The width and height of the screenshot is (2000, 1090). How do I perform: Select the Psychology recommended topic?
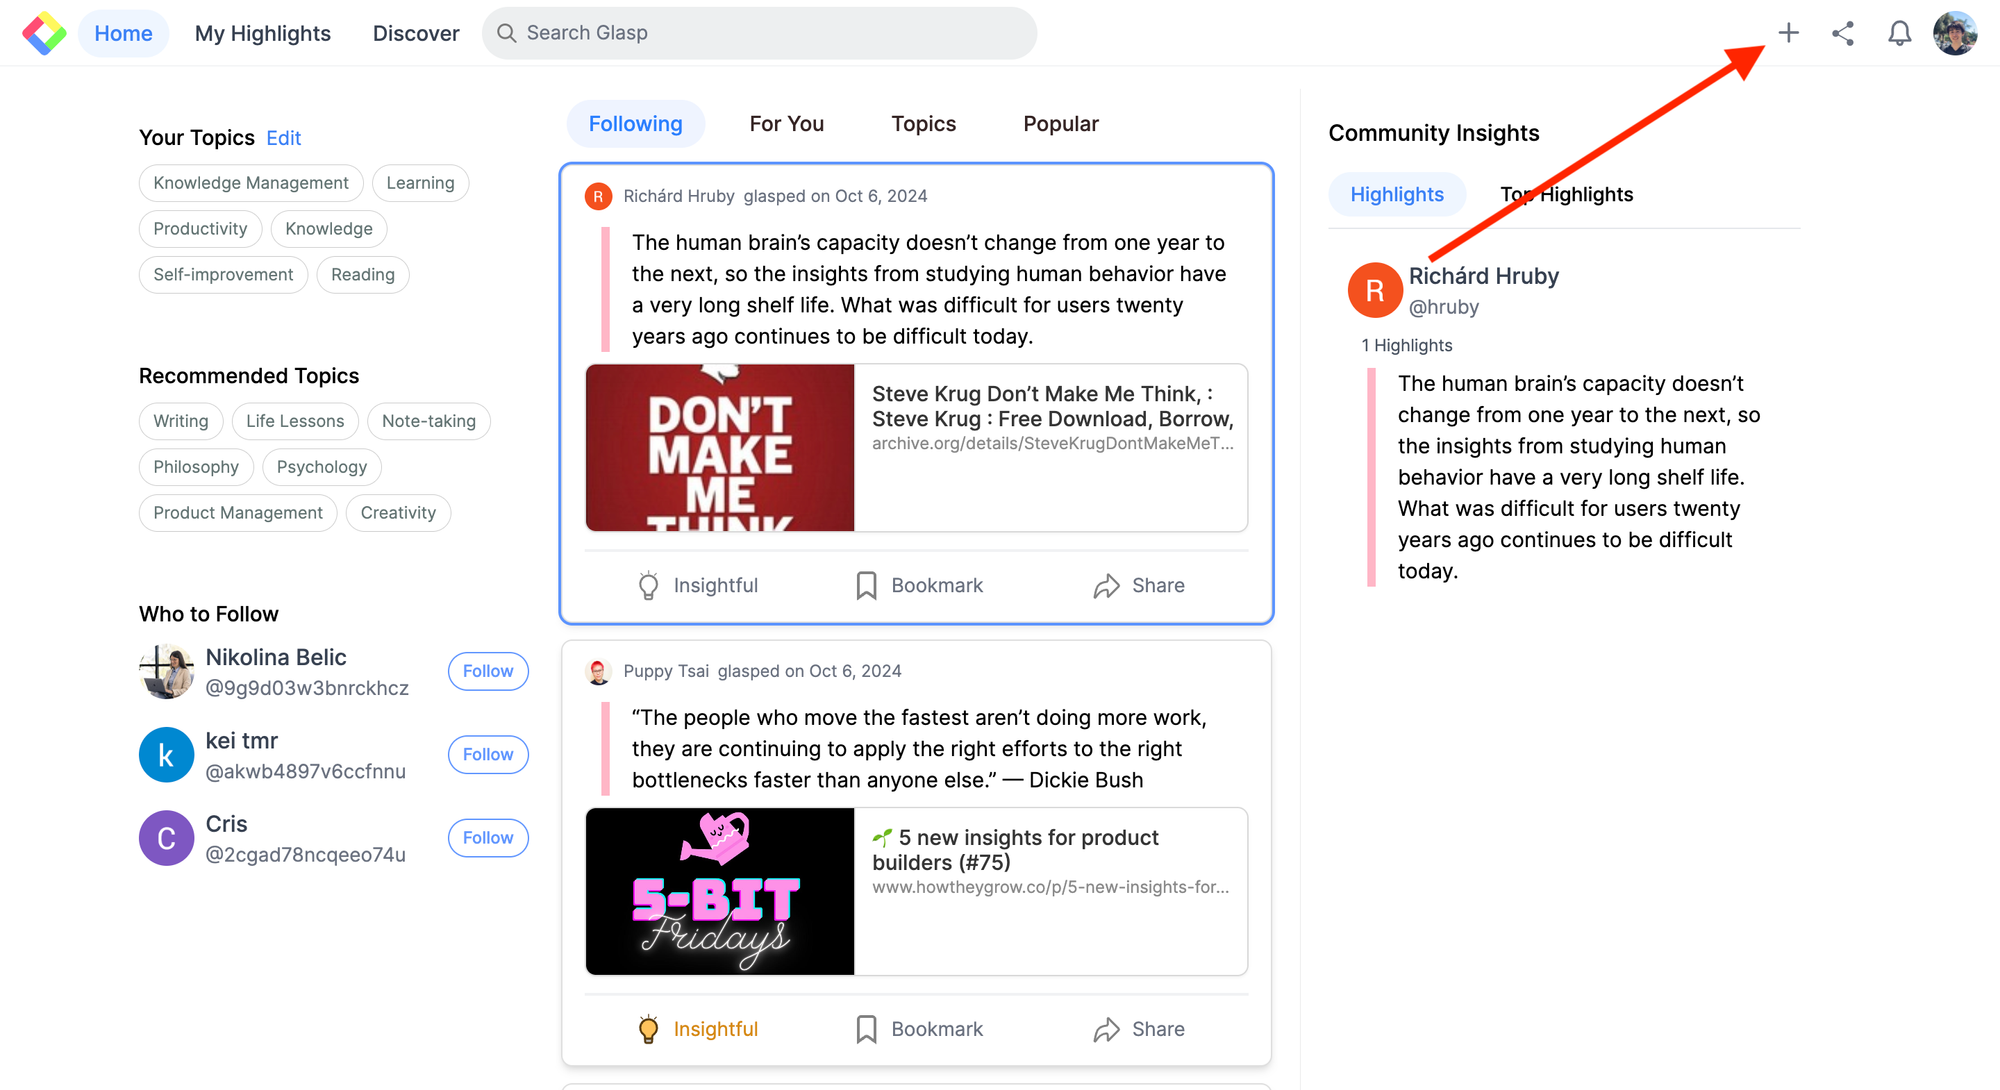(x=322, y=467)
